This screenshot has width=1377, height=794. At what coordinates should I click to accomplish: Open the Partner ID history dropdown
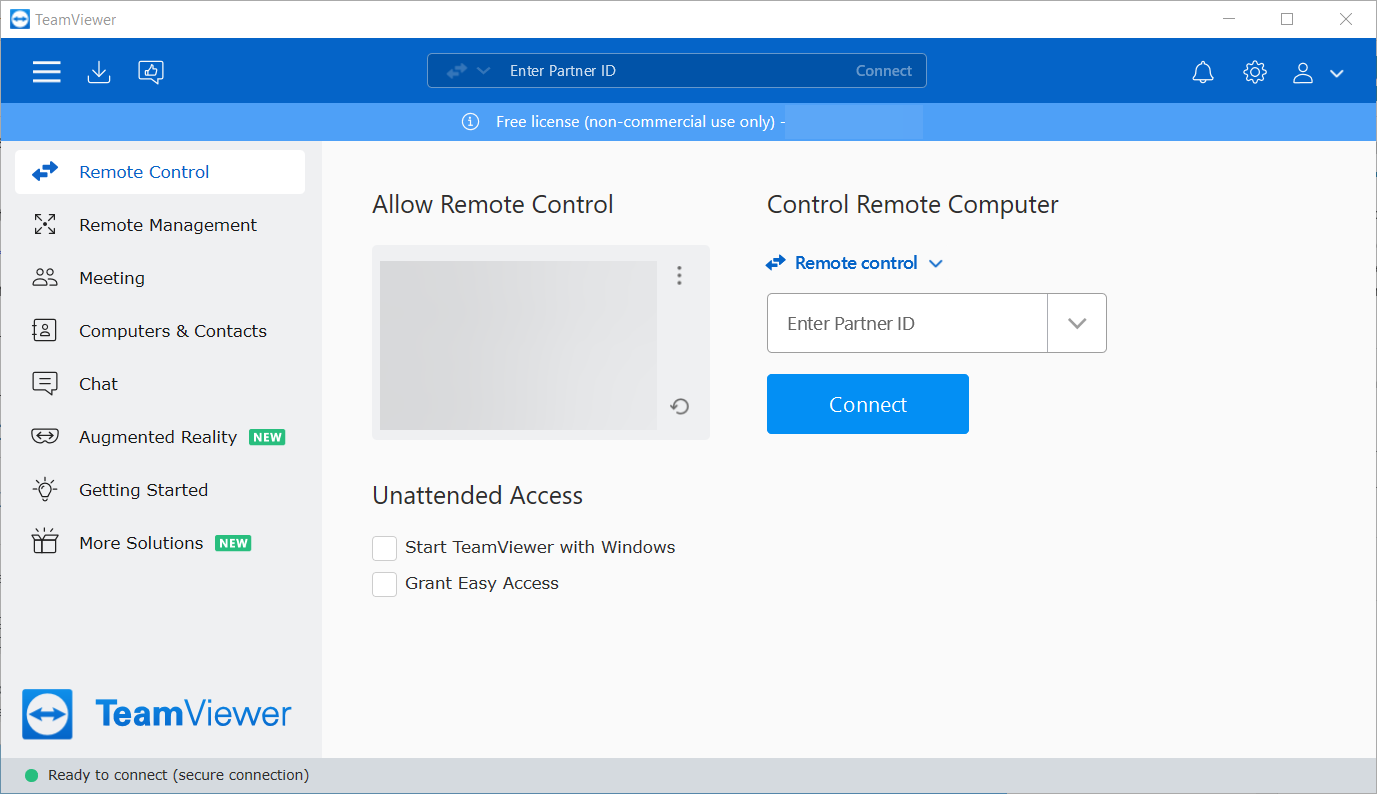1076,322
